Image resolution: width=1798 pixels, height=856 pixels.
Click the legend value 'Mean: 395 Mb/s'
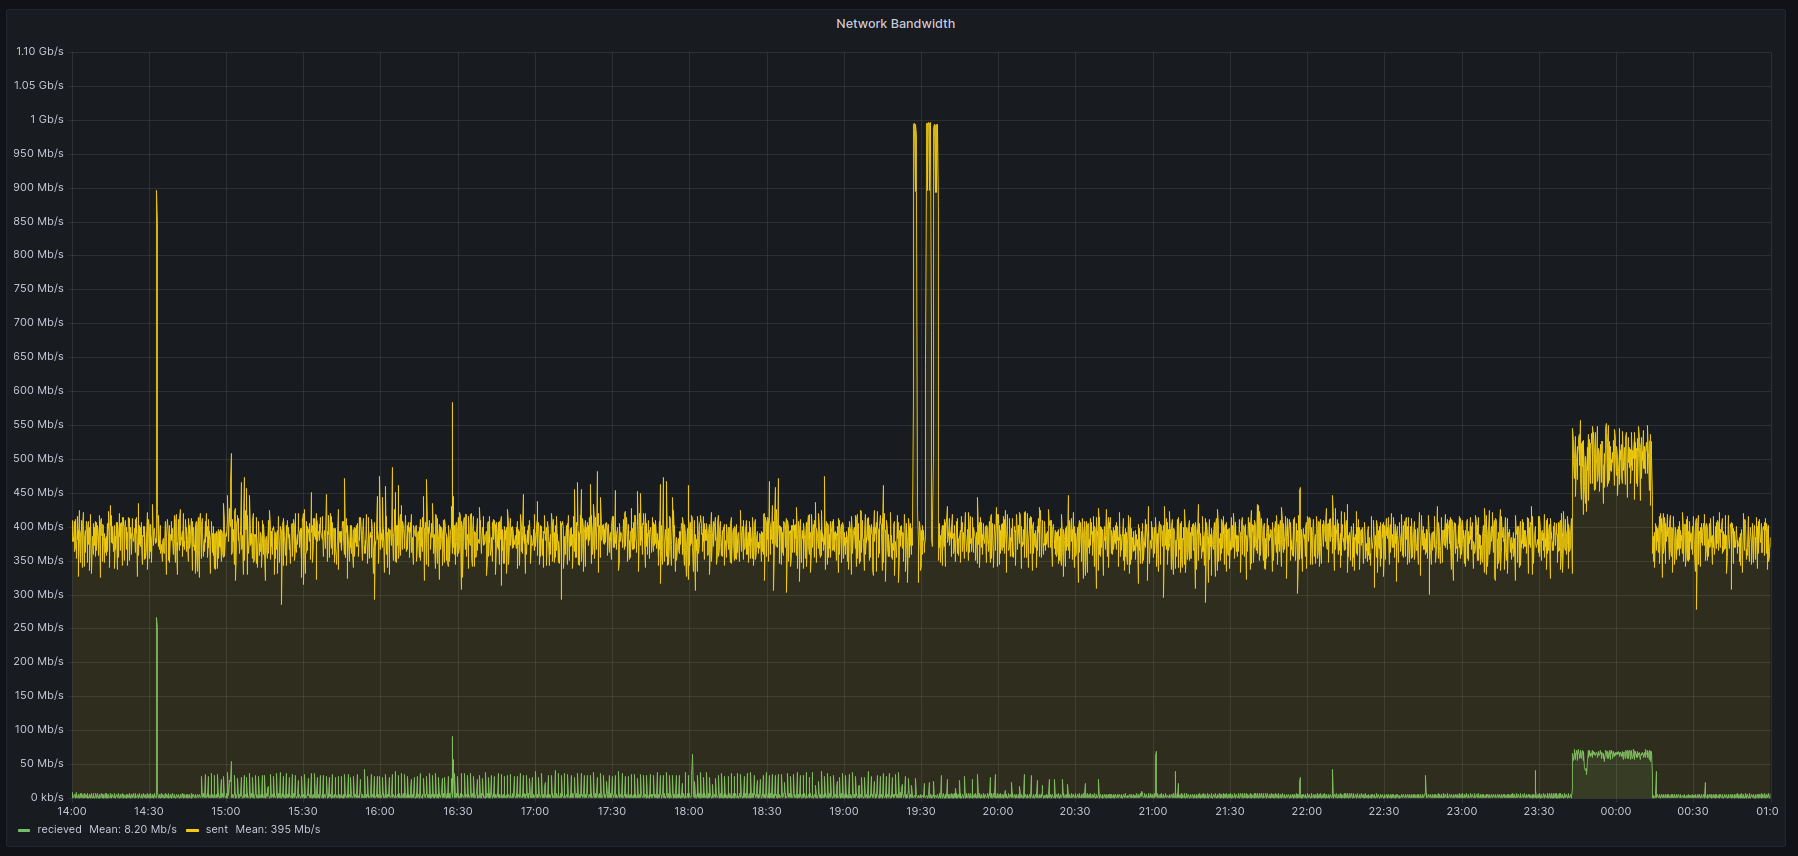point(278,830)
